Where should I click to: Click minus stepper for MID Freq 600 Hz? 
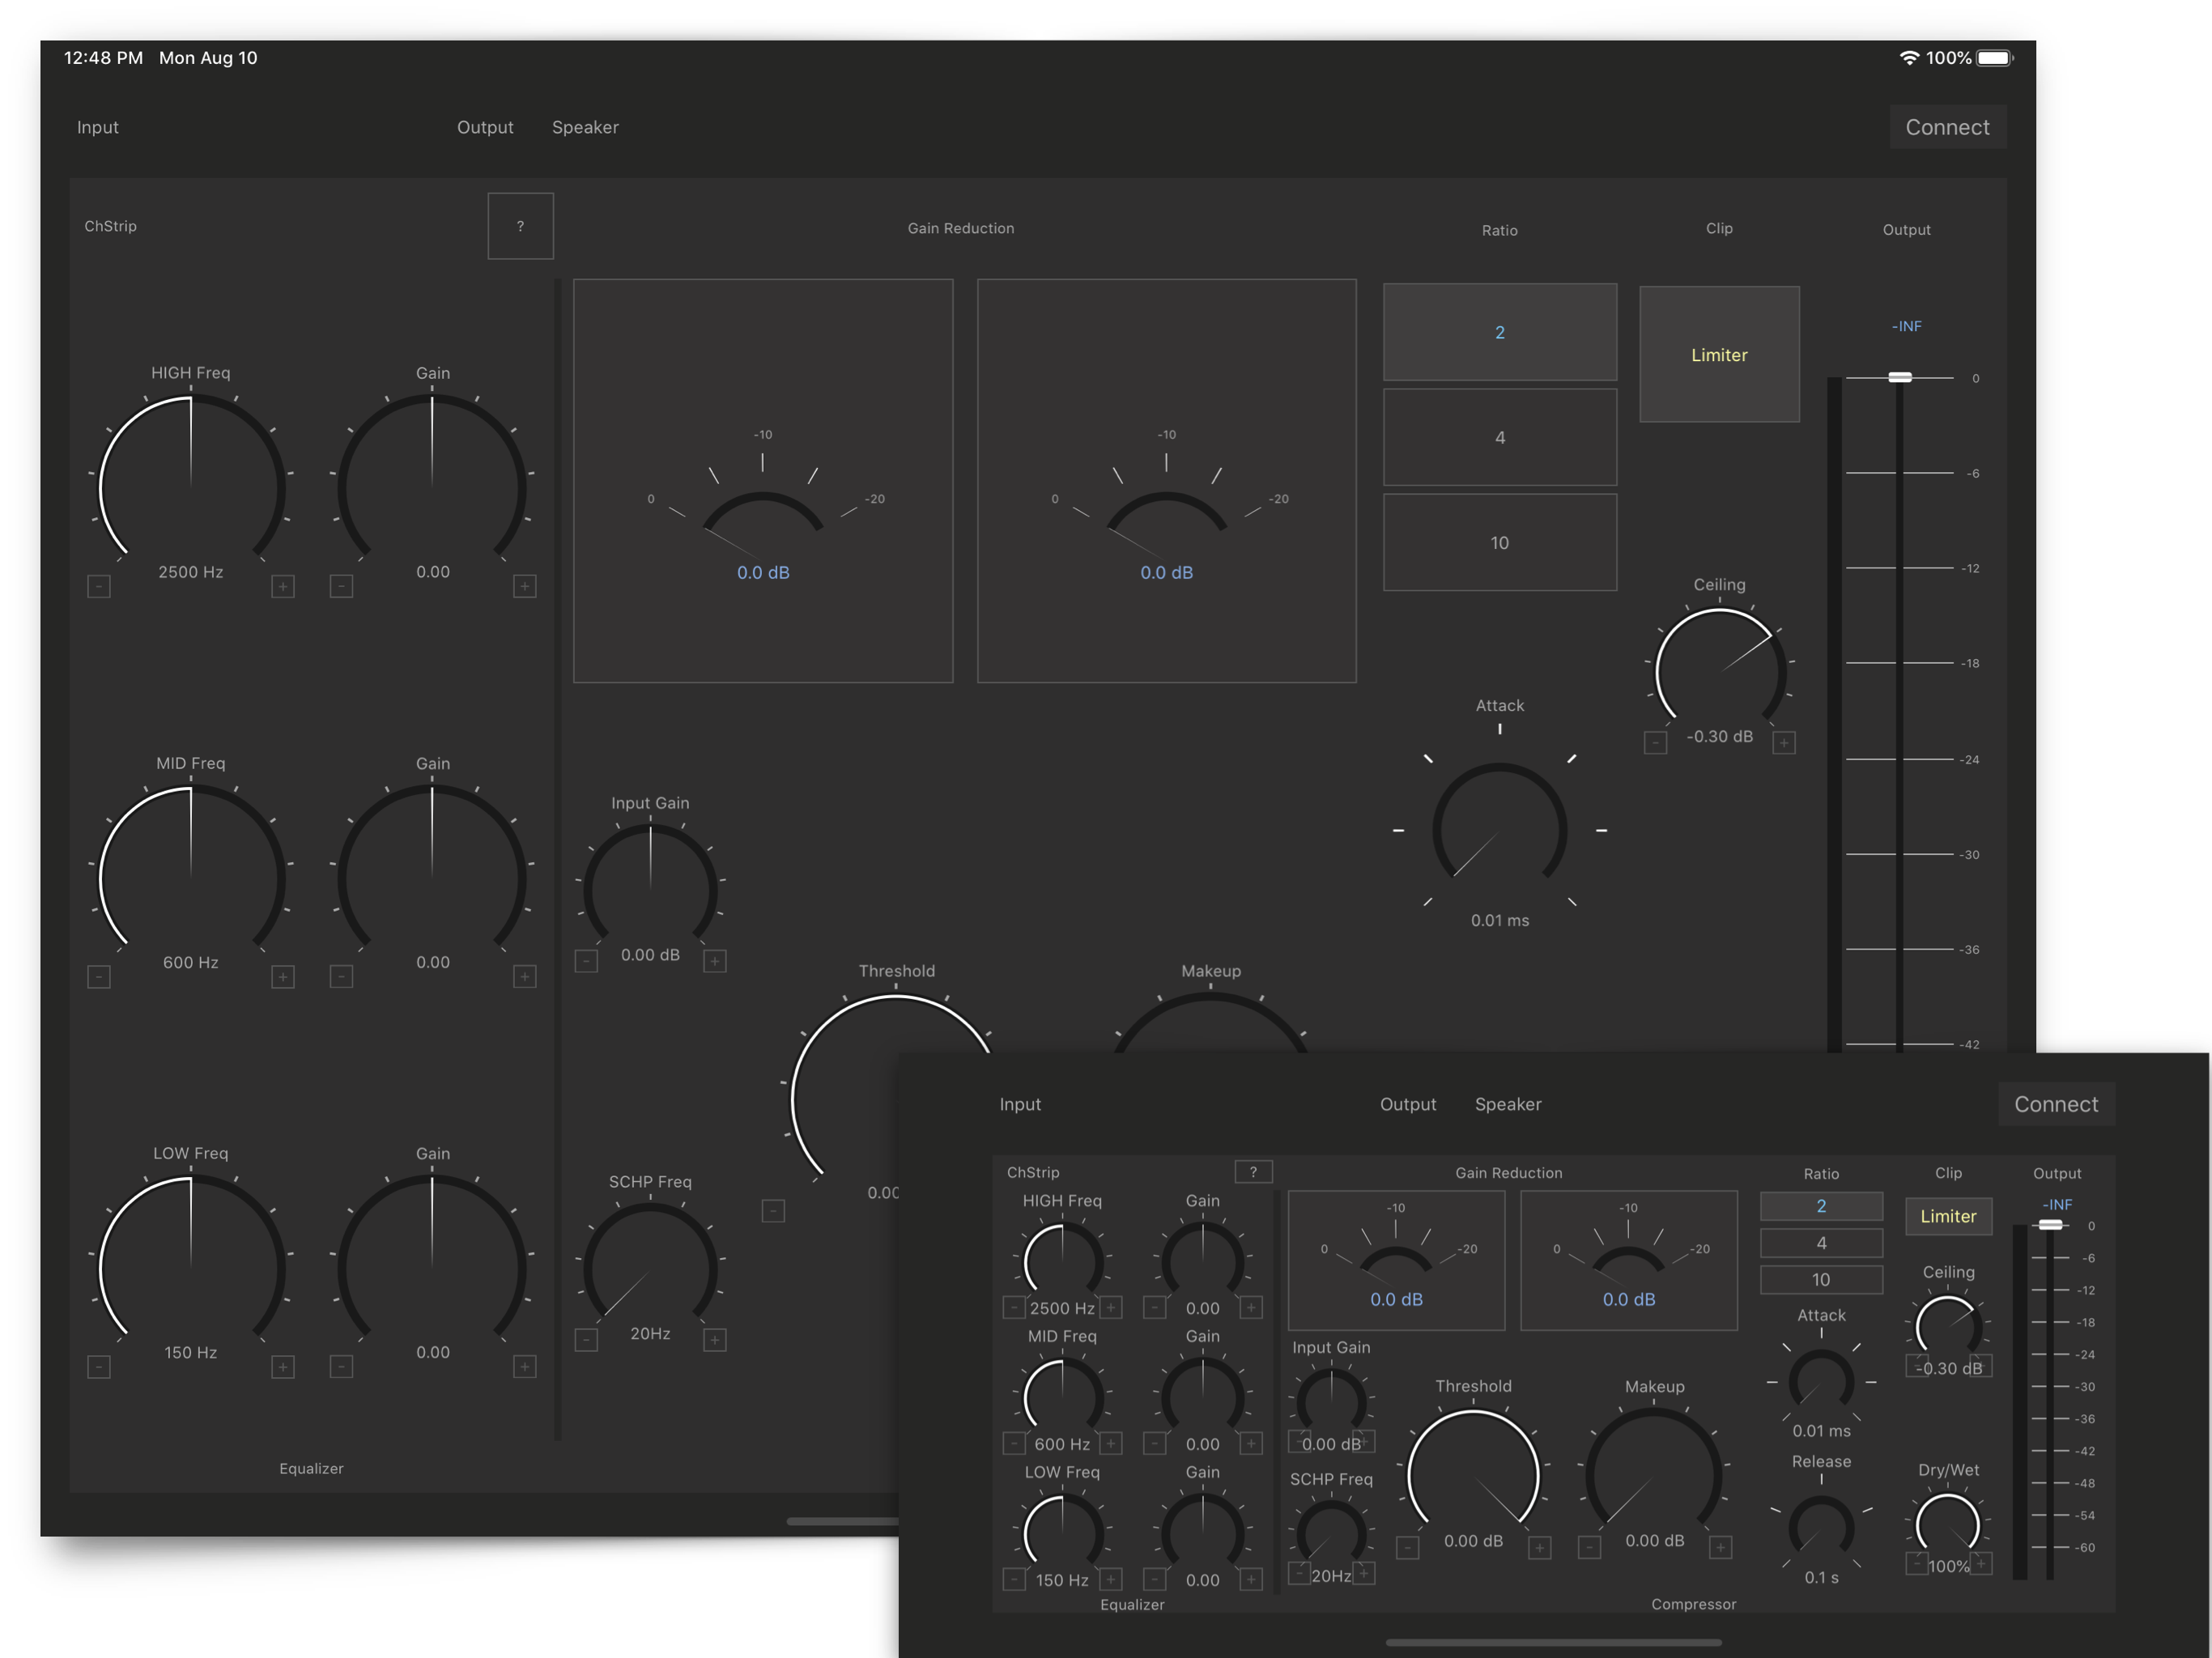pyautogui.click(x=98, y=976)
